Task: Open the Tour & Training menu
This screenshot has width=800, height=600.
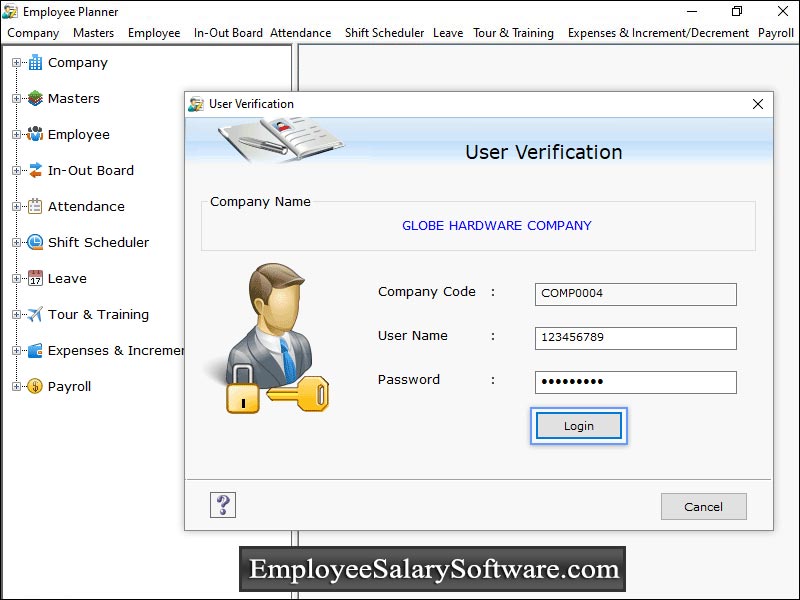Action: tap(514, 32)
